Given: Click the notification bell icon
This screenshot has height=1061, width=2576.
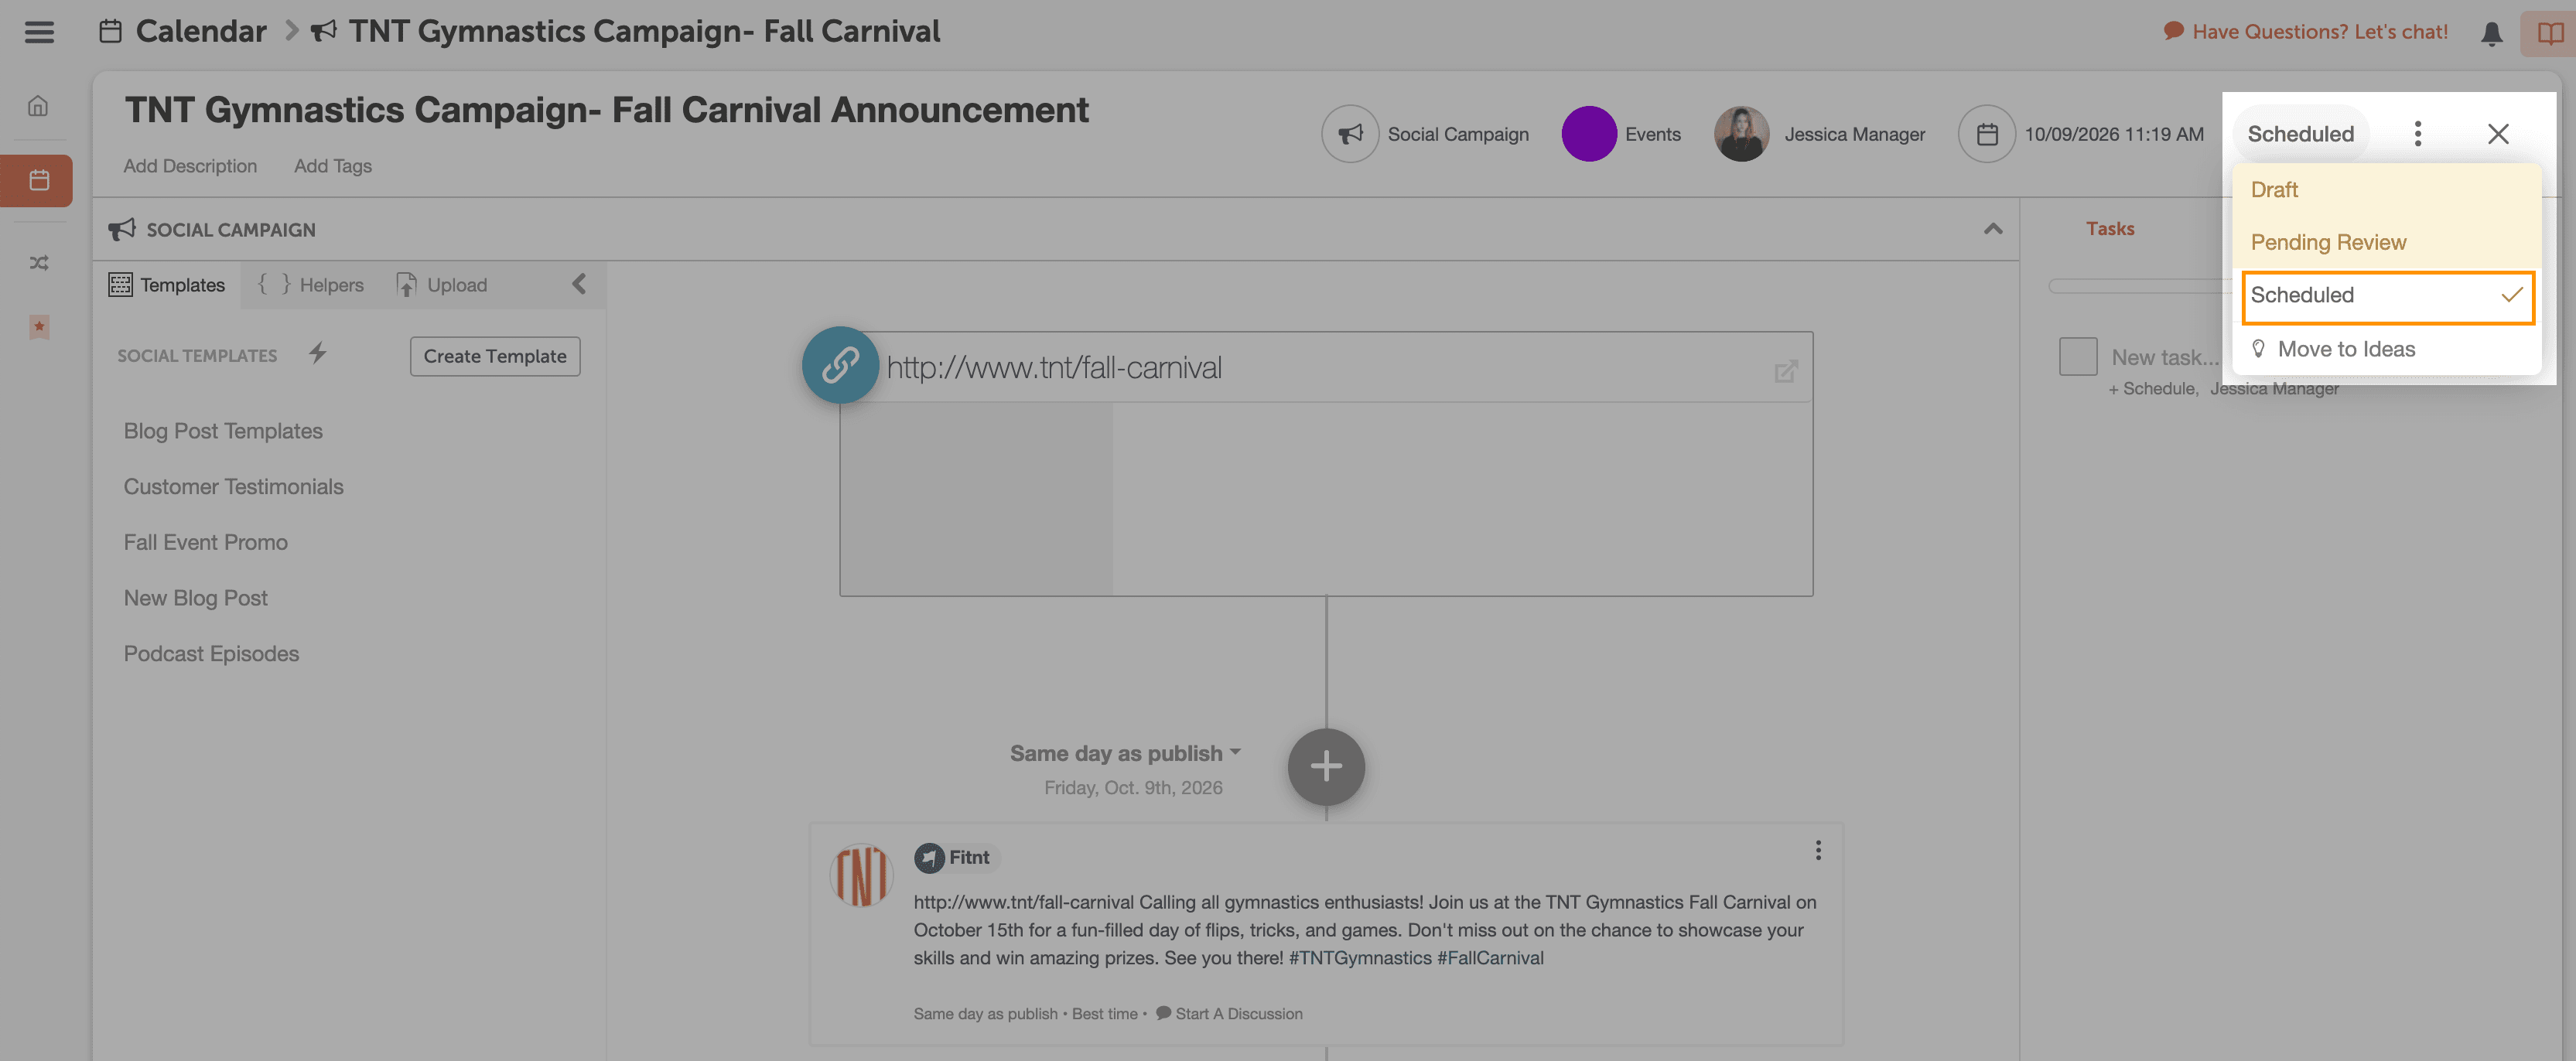Looking at the screenshot, I should point(2491,33).
